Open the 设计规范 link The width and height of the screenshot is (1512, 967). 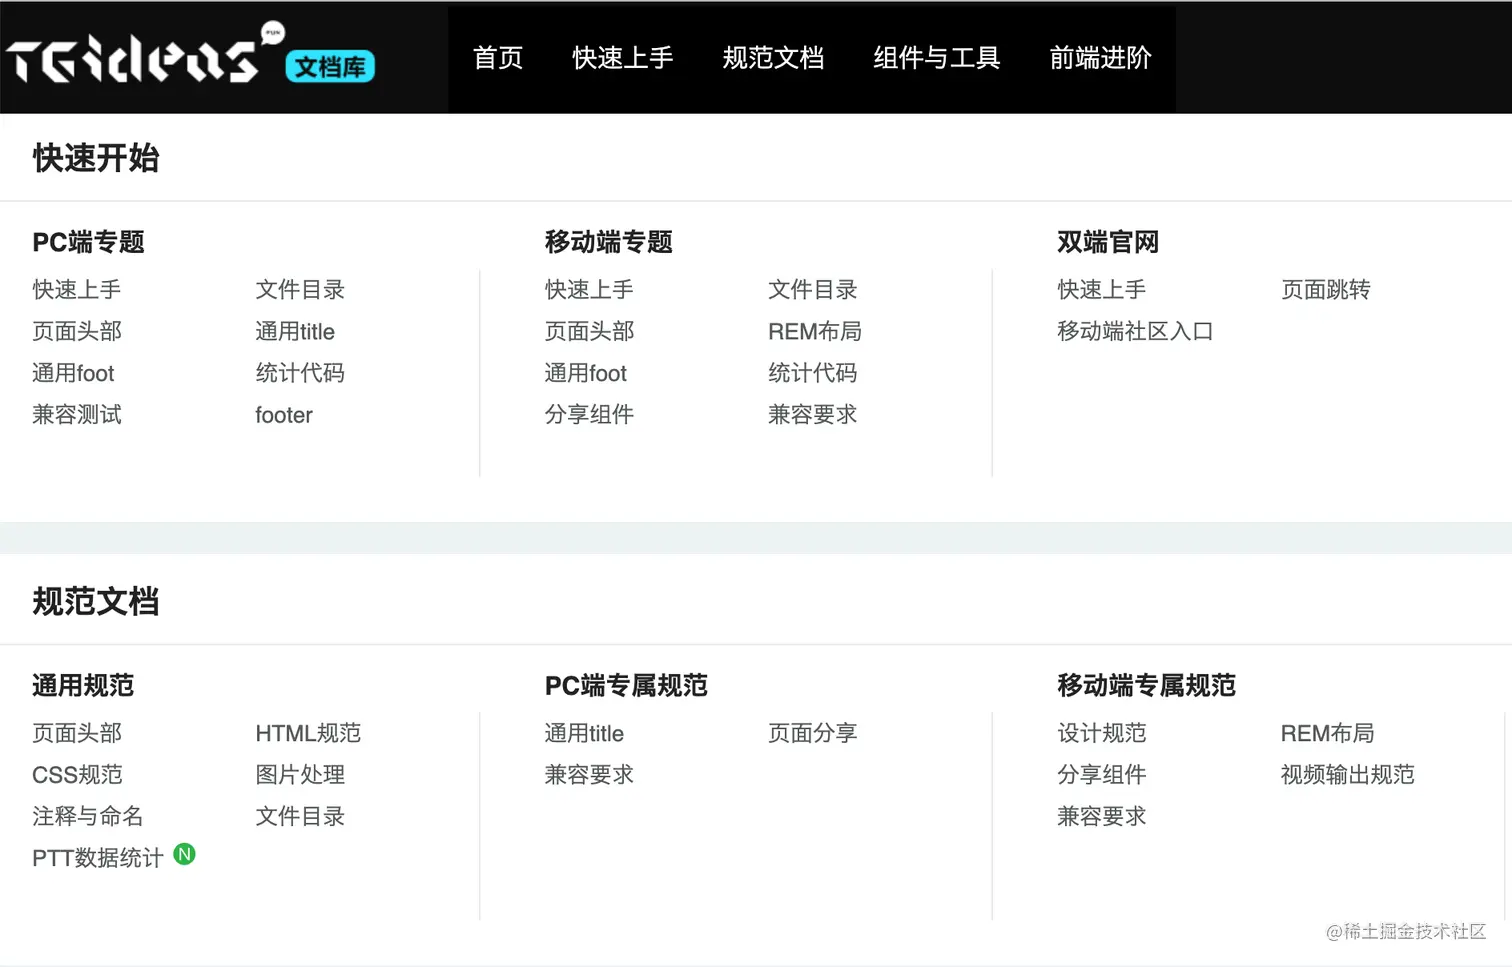(x=1102, y=733)
